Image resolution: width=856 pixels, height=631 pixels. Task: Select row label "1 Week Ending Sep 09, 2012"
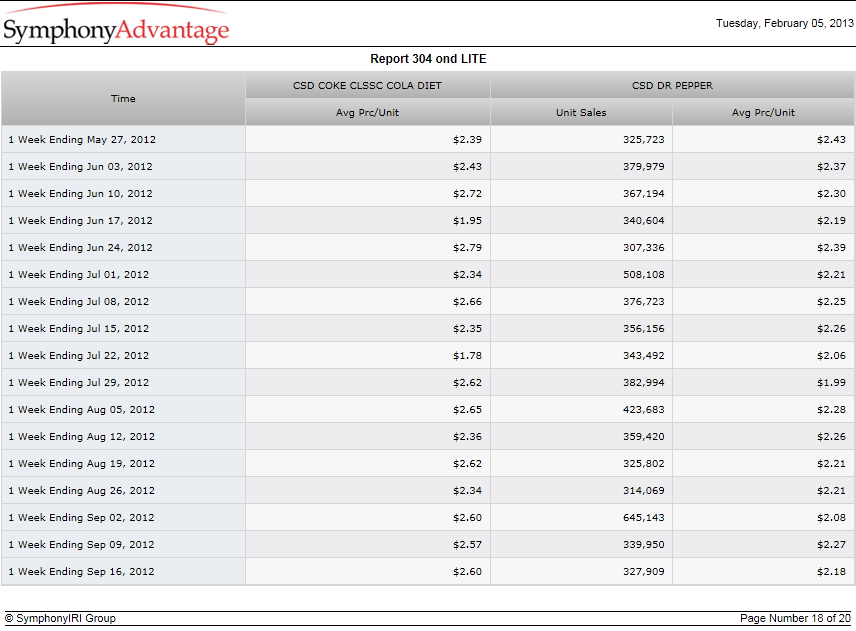tap(81, 545)
